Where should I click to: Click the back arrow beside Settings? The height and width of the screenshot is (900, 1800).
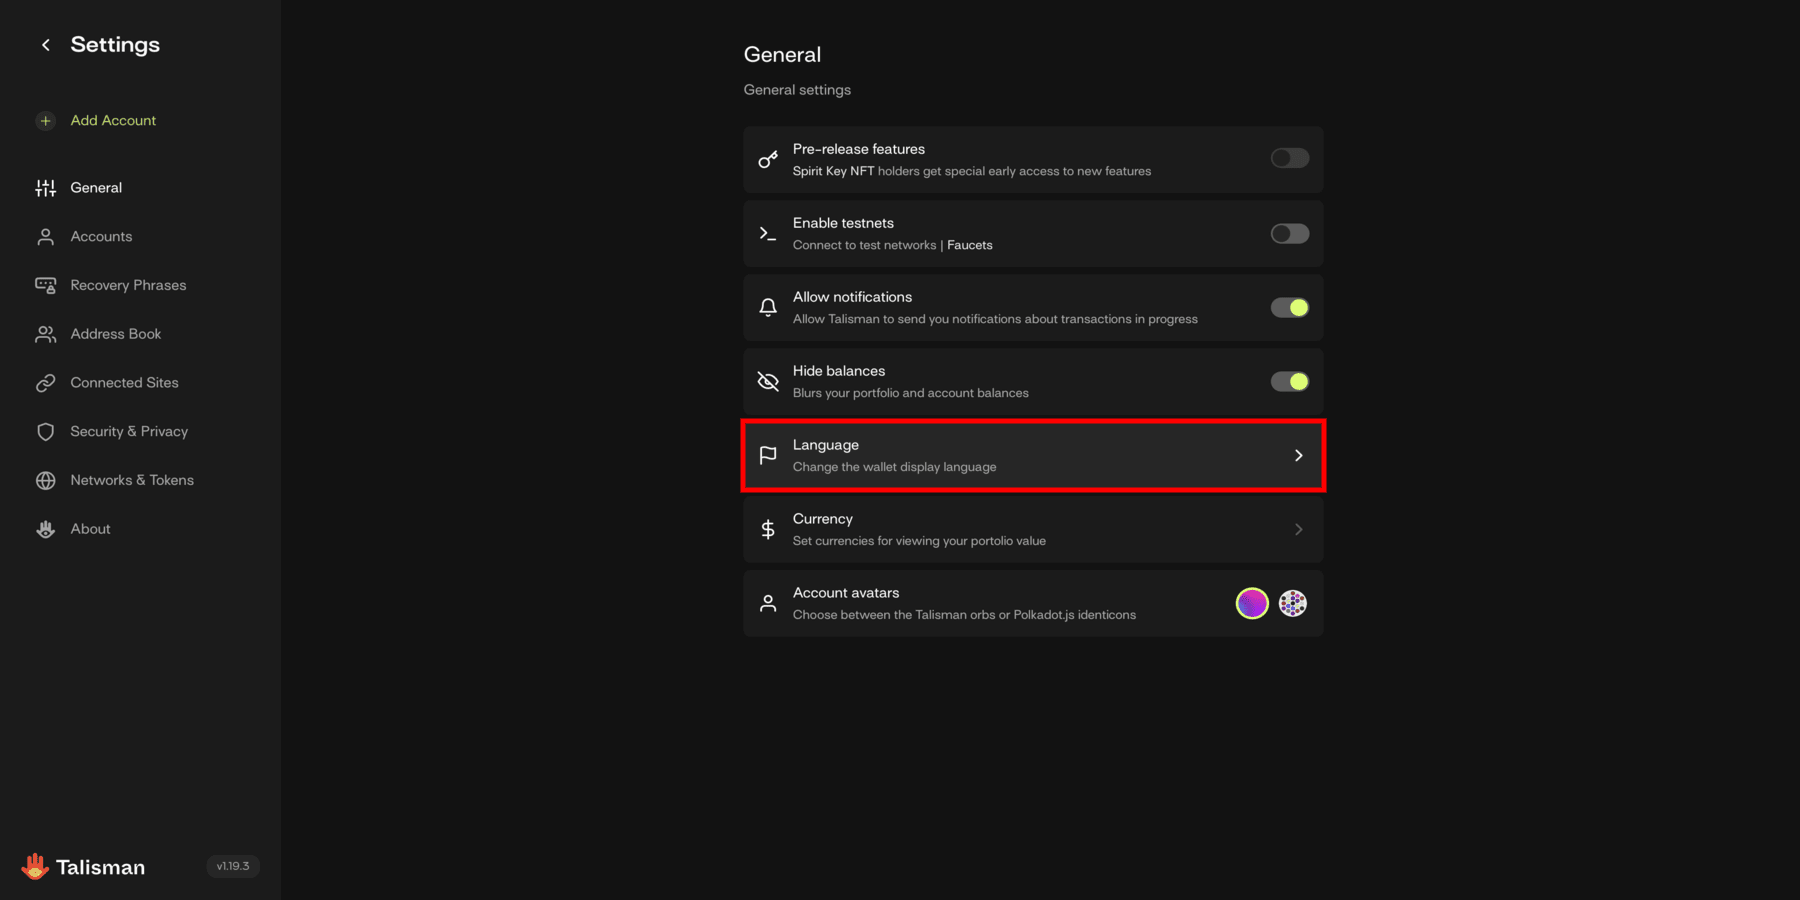tap(46, 45)
